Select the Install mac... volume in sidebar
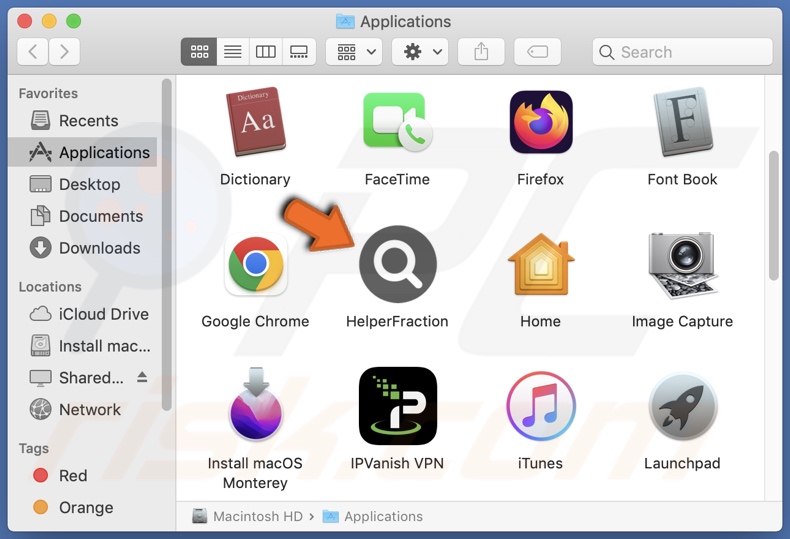The image size is (790, 539). click(83, 346)
